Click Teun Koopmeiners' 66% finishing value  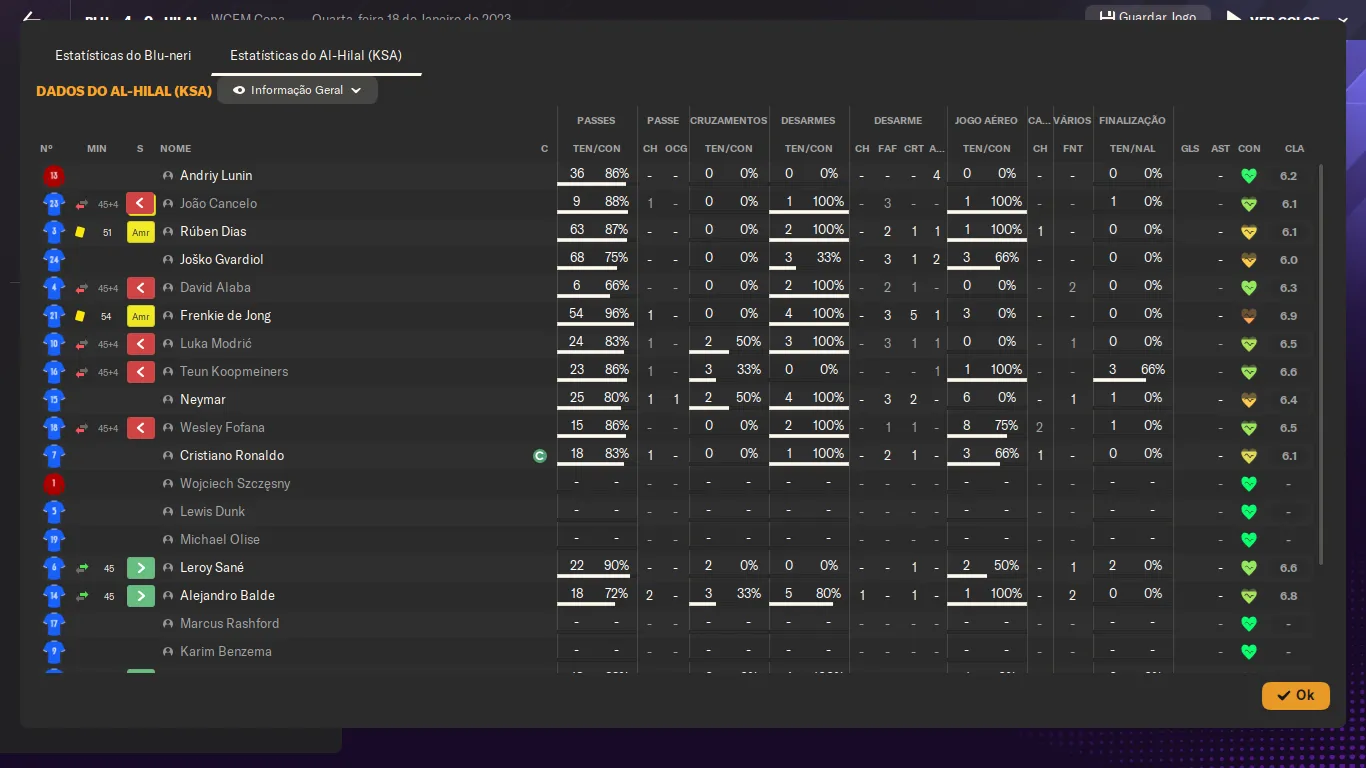point(1153,370)
